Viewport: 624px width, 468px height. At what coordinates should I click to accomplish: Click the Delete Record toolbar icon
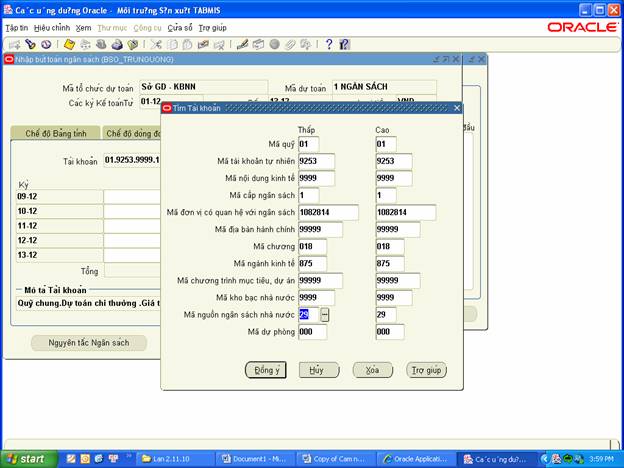[x=219, y=44]
